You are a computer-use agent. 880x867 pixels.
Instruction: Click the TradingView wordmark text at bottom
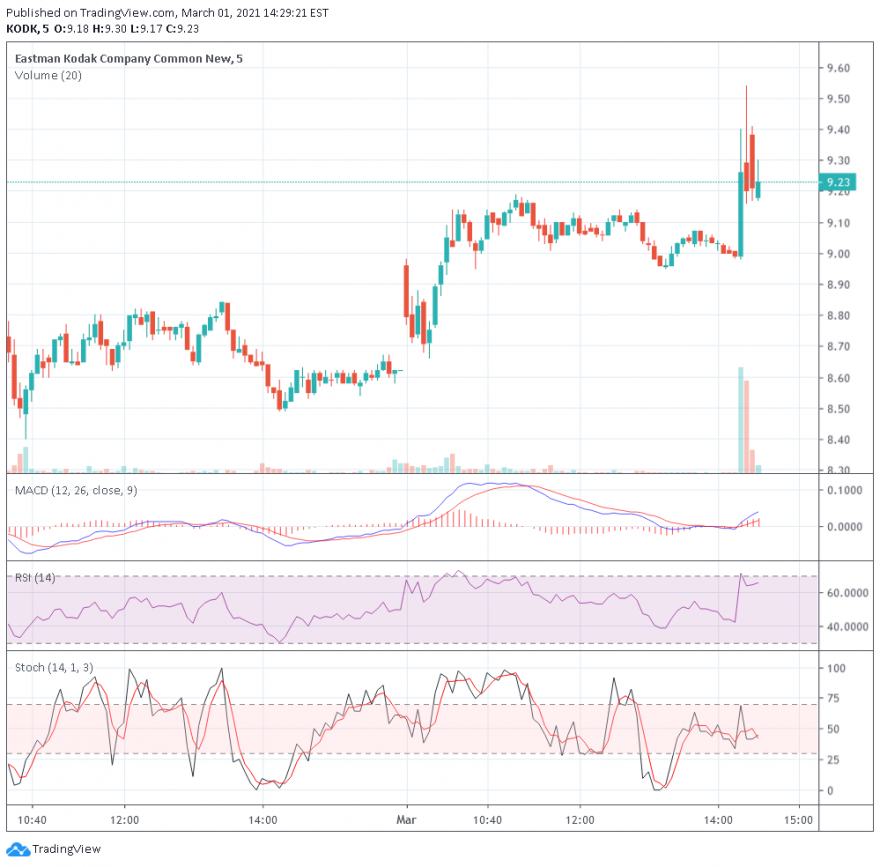[x=66, y=849]
